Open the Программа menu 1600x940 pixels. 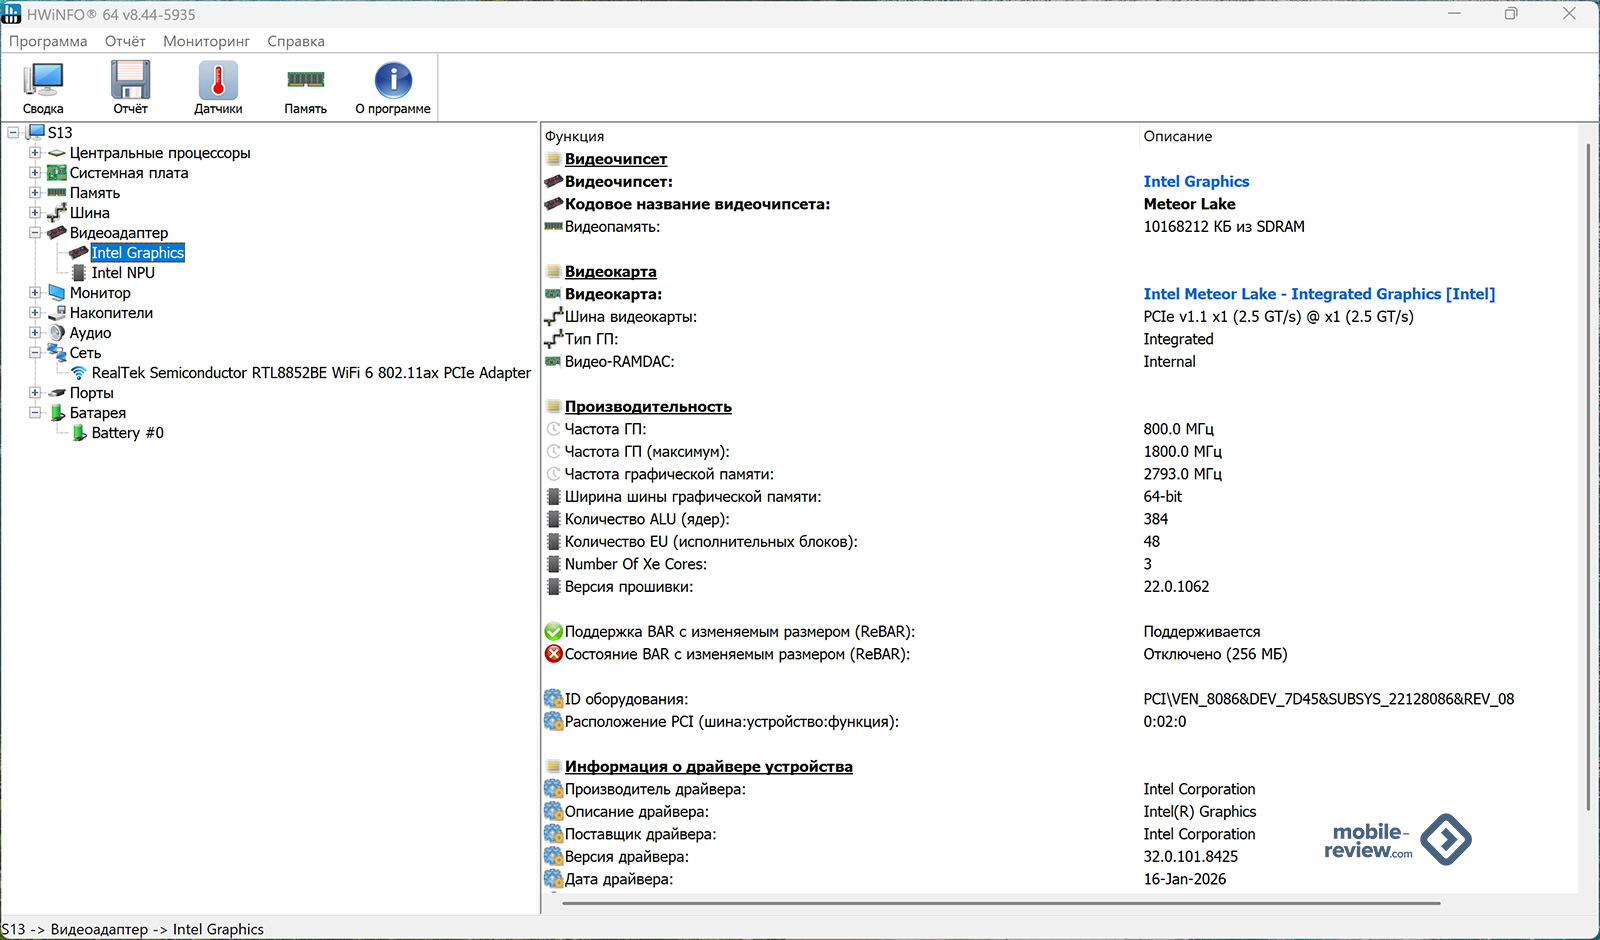[48, 41]
